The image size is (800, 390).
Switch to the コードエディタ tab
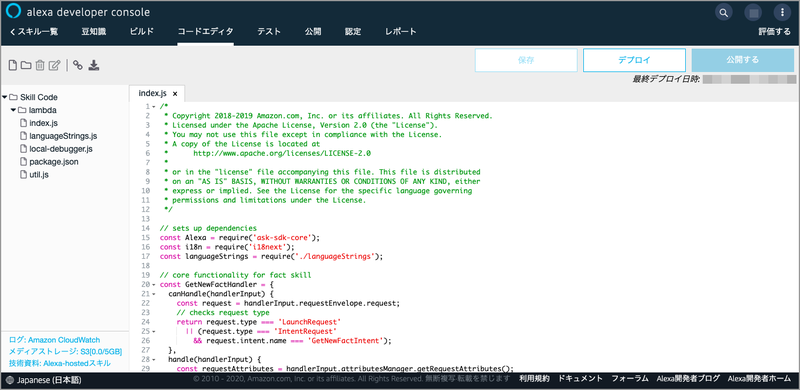coord(206,32)
